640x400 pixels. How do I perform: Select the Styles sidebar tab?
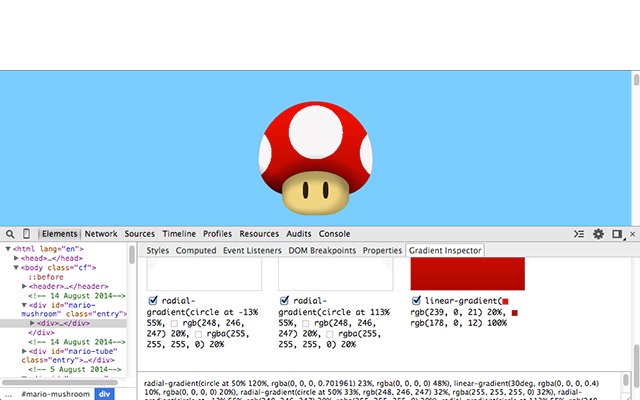point(158,251)
